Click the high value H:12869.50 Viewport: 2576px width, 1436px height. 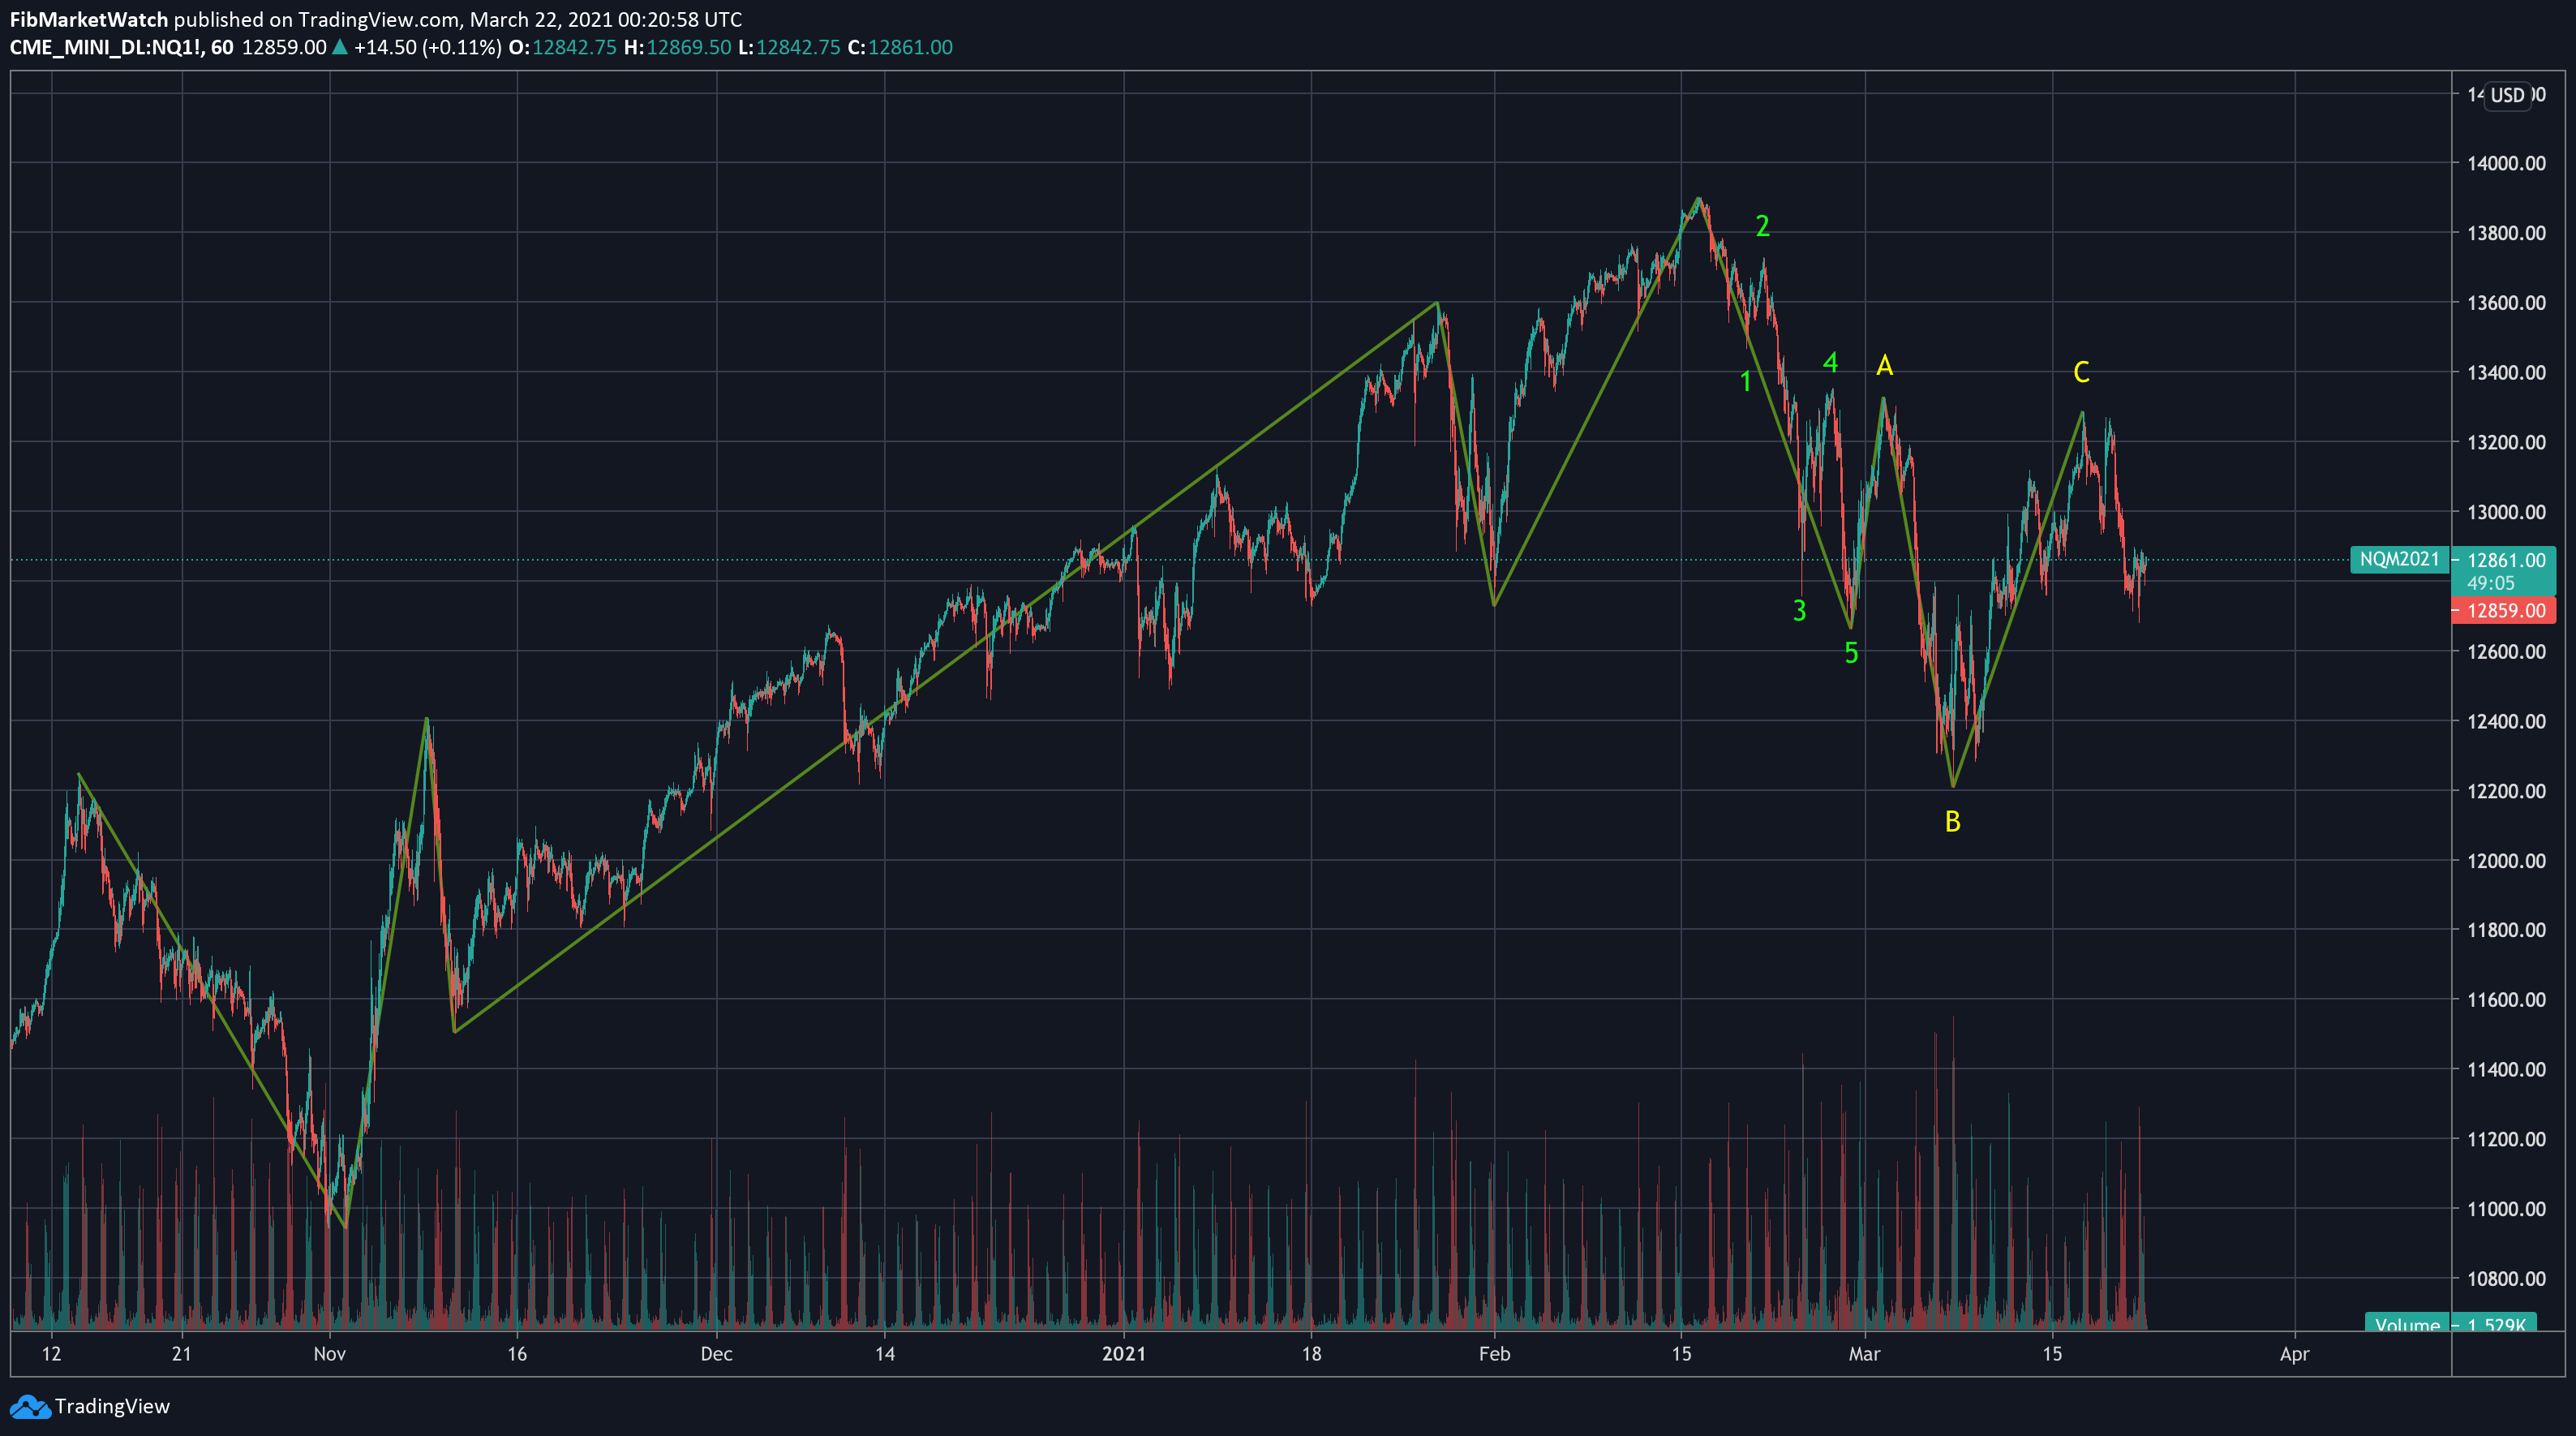[x=677, y=47]
